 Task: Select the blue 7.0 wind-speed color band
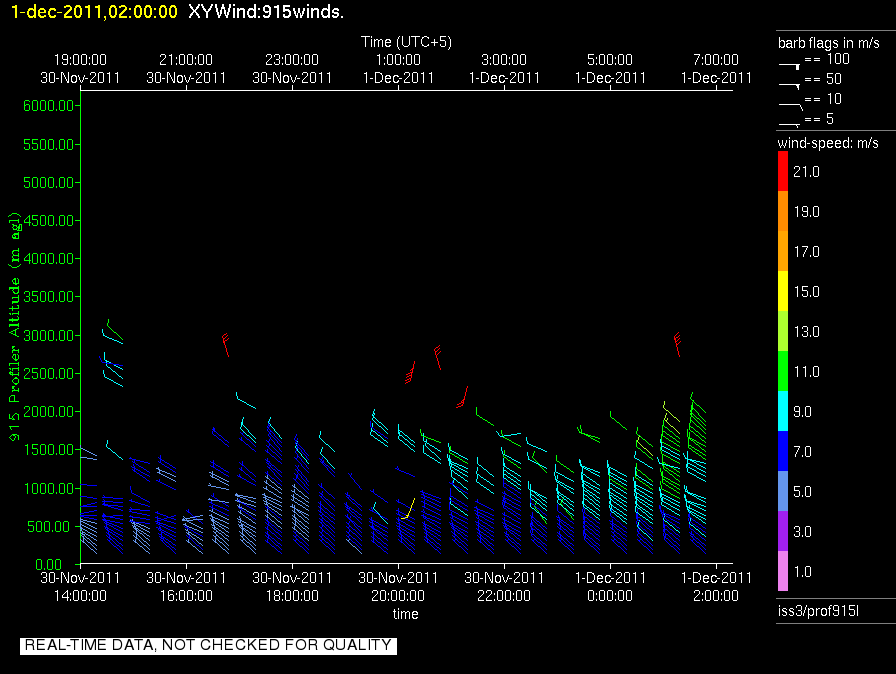coord(783,451)
